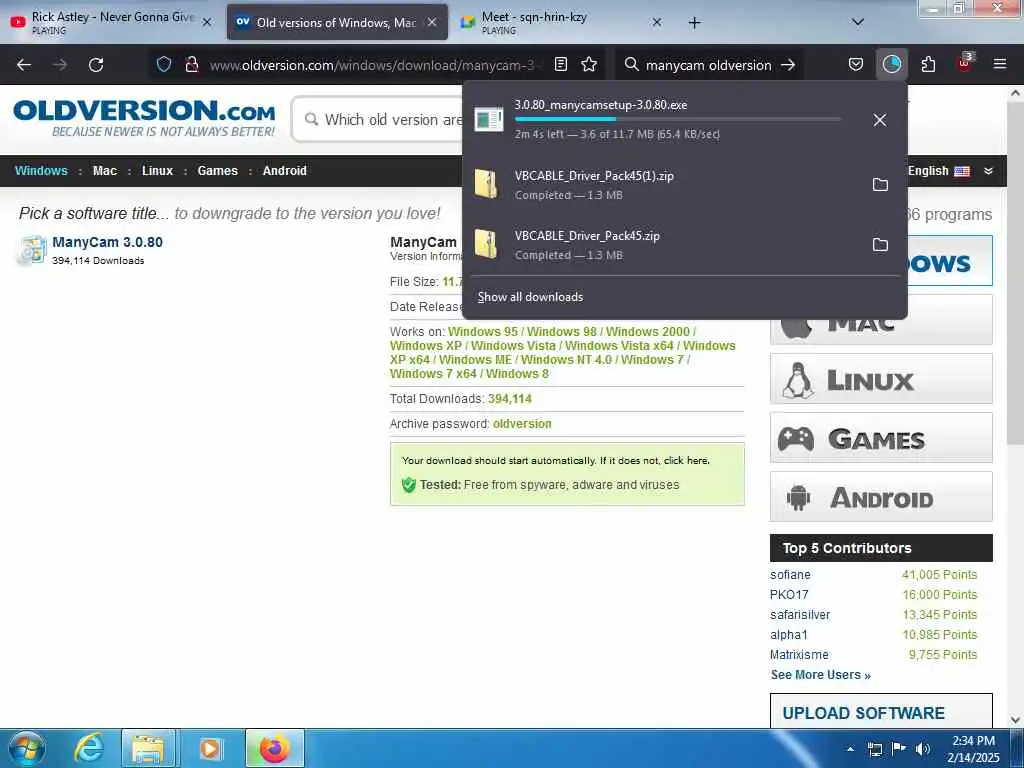
Task: Cancel the manycamsetup-3.0.80.exe download
Action: tap(880, 120)
